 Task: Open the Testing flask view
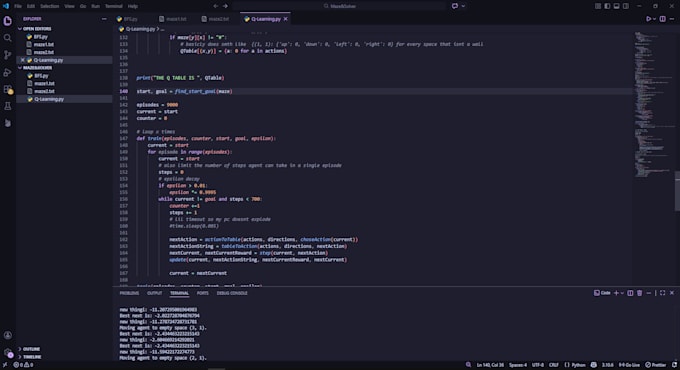coord(7,106)
